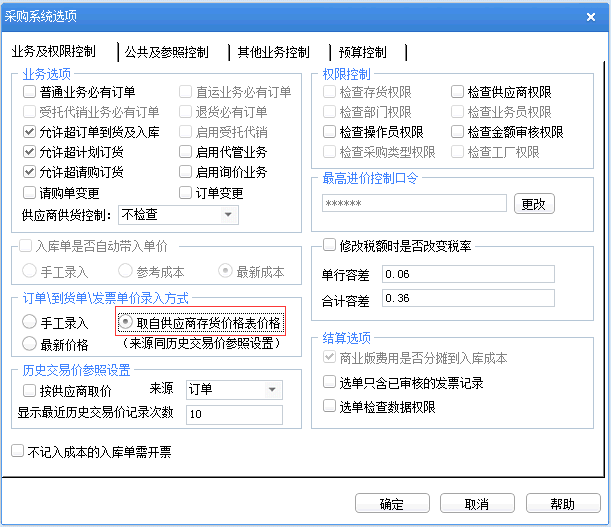The height and width of the screenshot is (527, 611).
Task: Click the 更改 password button
Action: coord(534,203)
